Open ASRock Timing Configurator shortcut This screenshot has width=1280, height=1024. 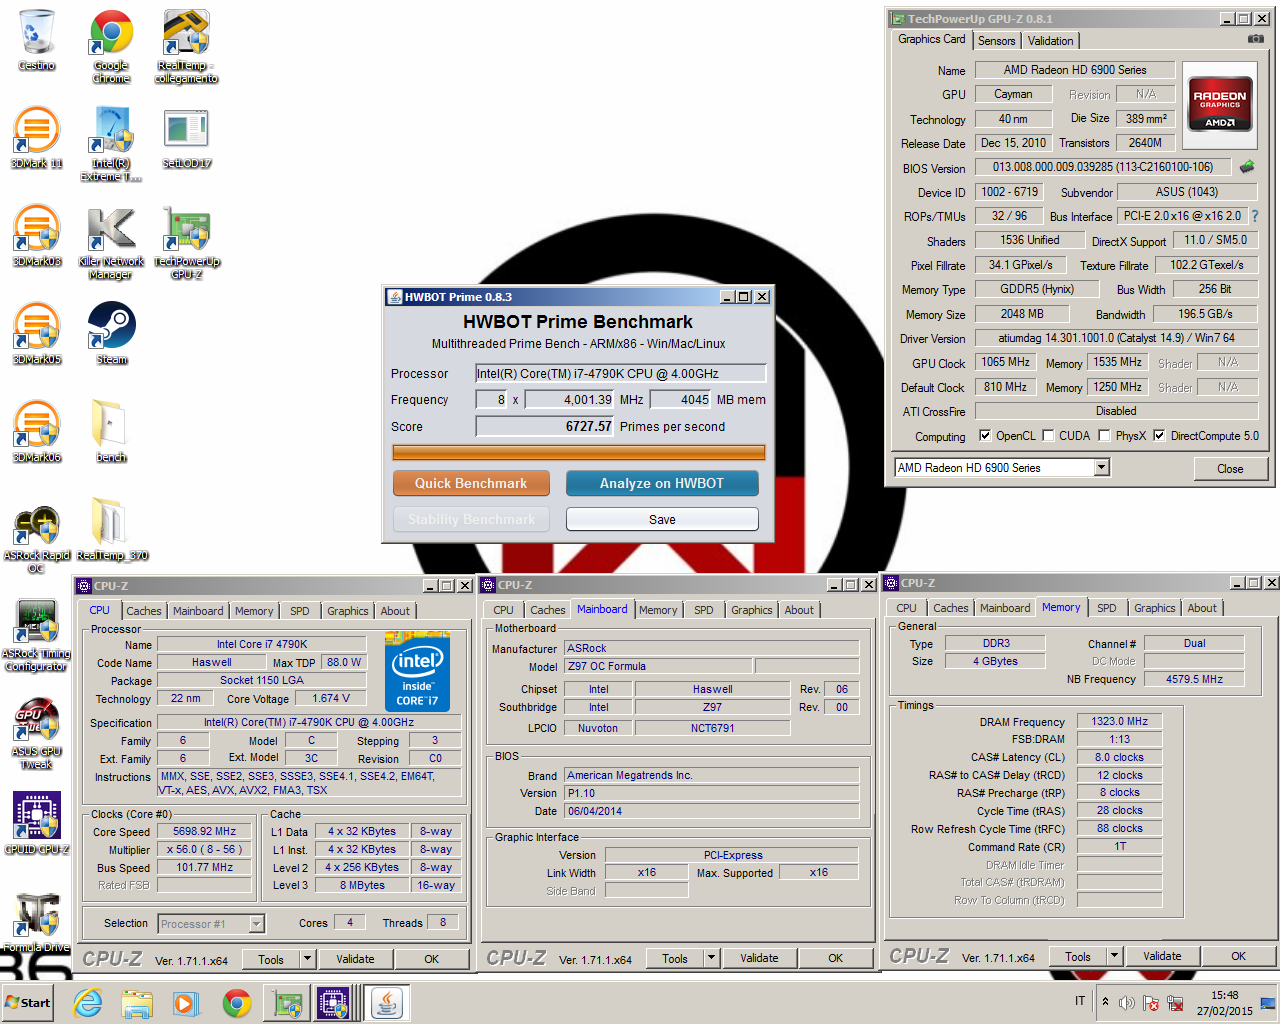[x=36, y=636]
